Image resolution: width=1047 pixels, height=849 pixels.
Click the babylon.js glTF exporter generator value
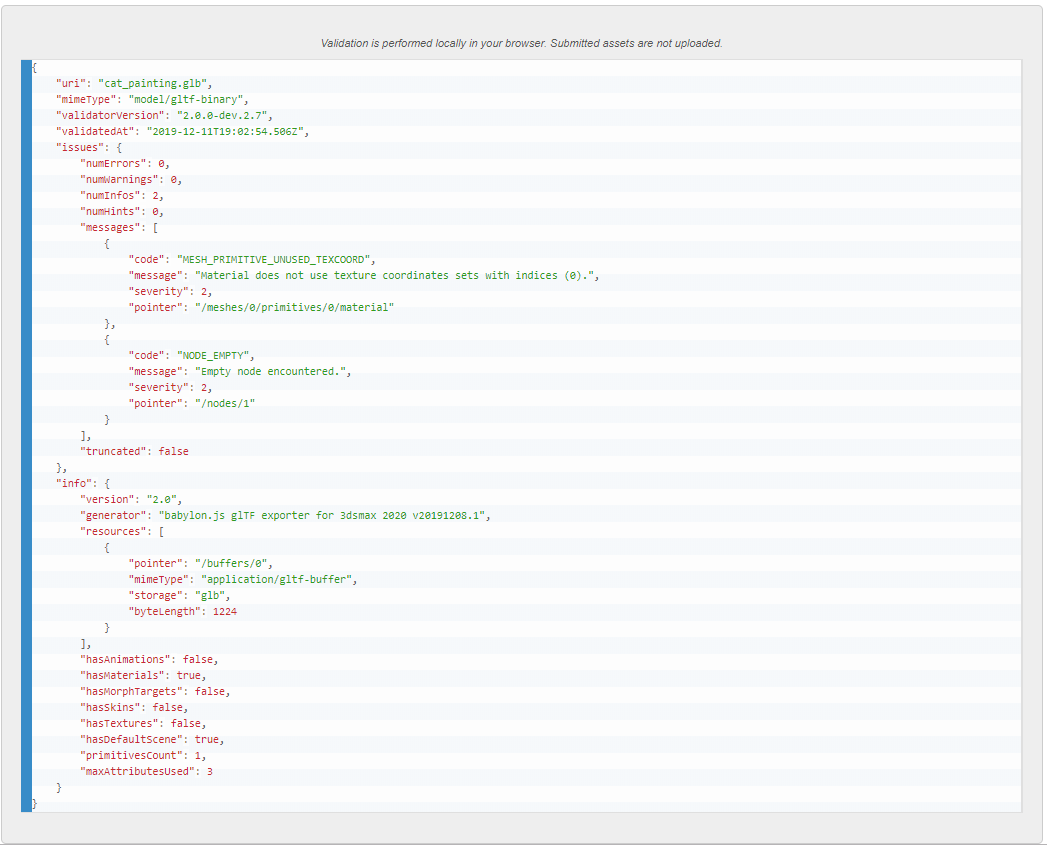click(x=322, y=516)
